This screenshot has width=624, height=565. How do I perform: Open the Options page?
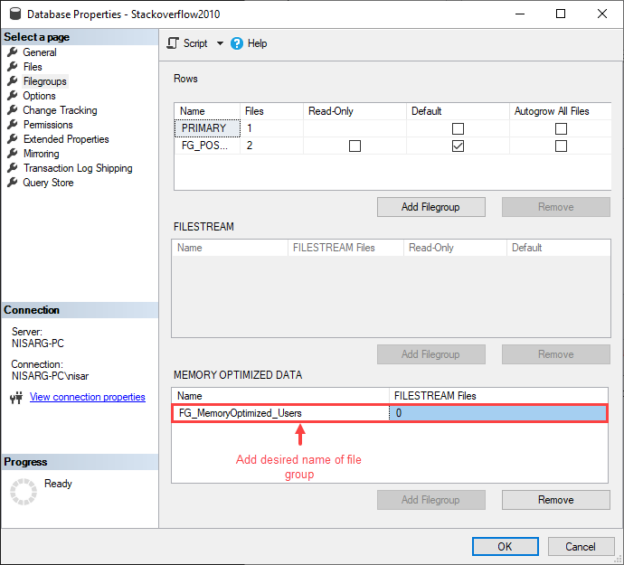[39, 96]
